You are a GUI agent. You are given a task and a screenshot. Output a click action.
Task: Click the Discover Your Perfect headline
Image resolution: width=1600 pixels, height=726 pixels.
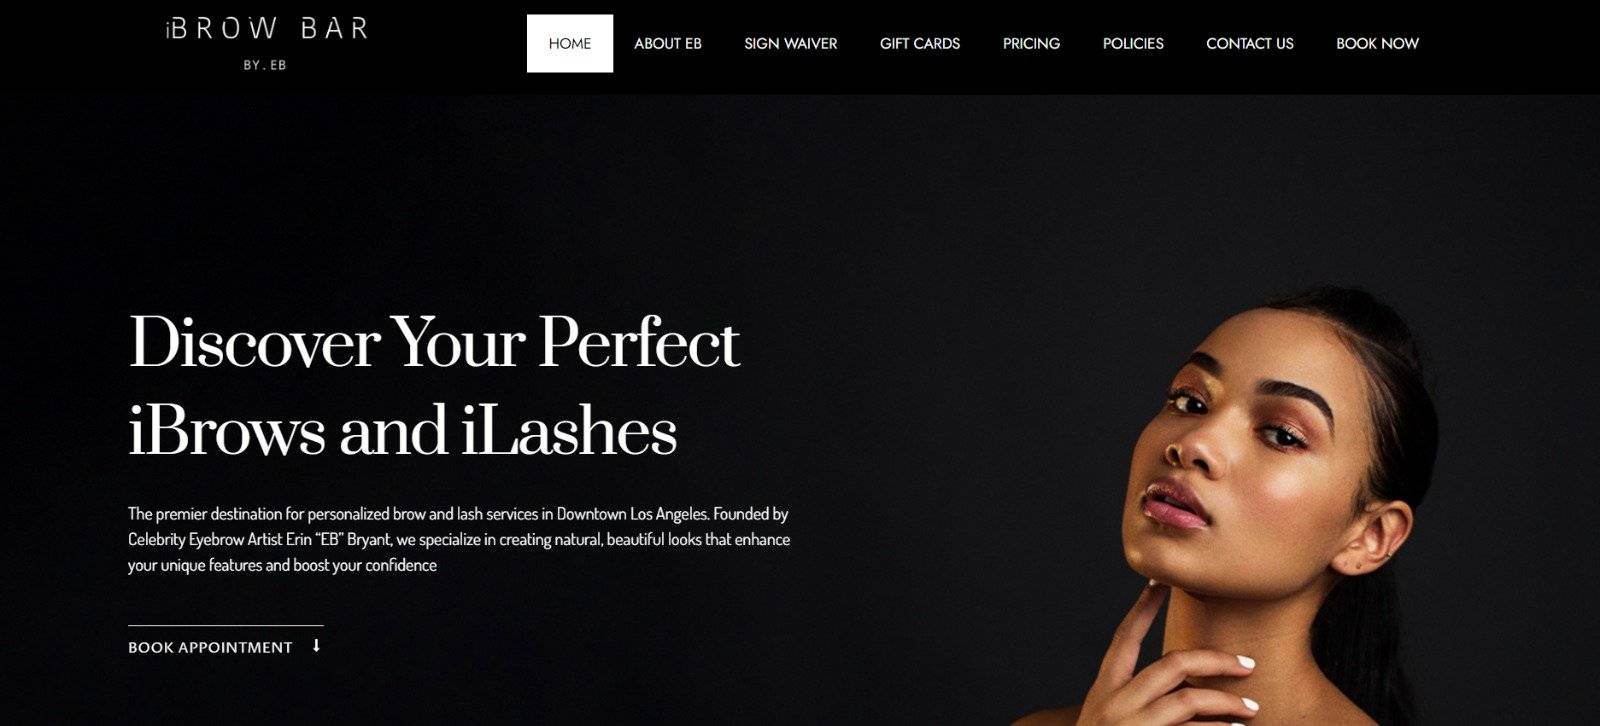coord(434,342)
